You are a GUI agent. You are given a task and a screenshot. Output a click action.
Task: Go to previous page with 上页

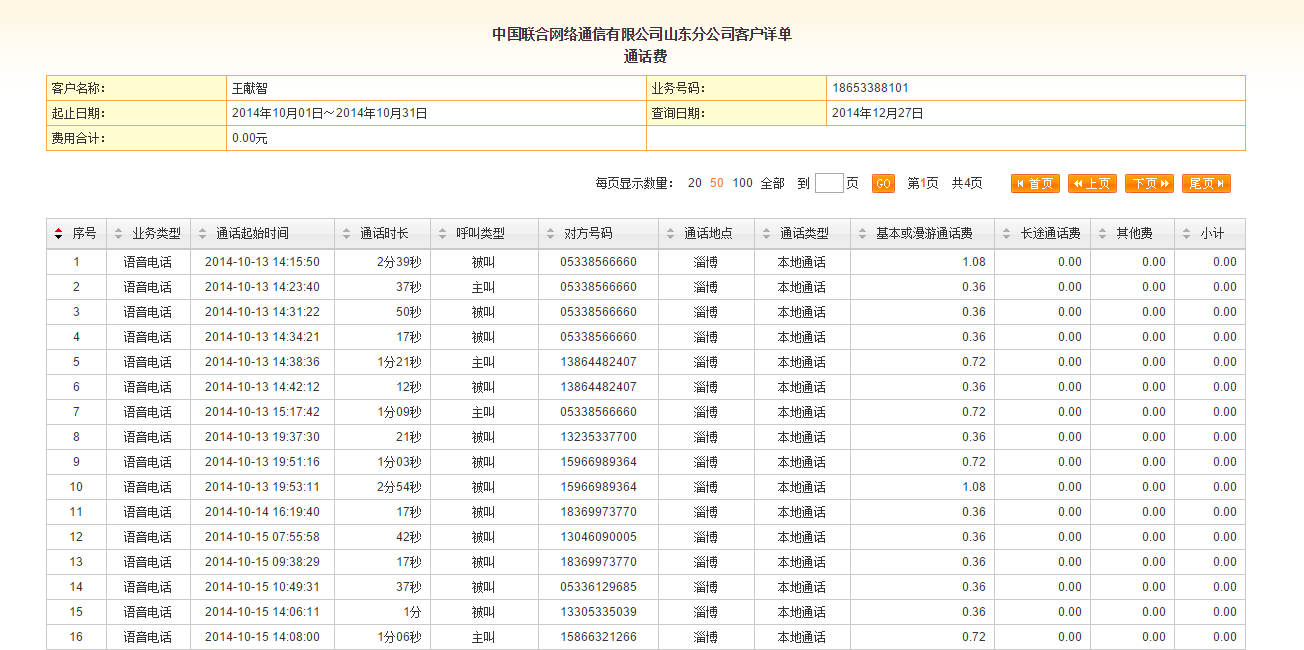tap(1092, 184)
